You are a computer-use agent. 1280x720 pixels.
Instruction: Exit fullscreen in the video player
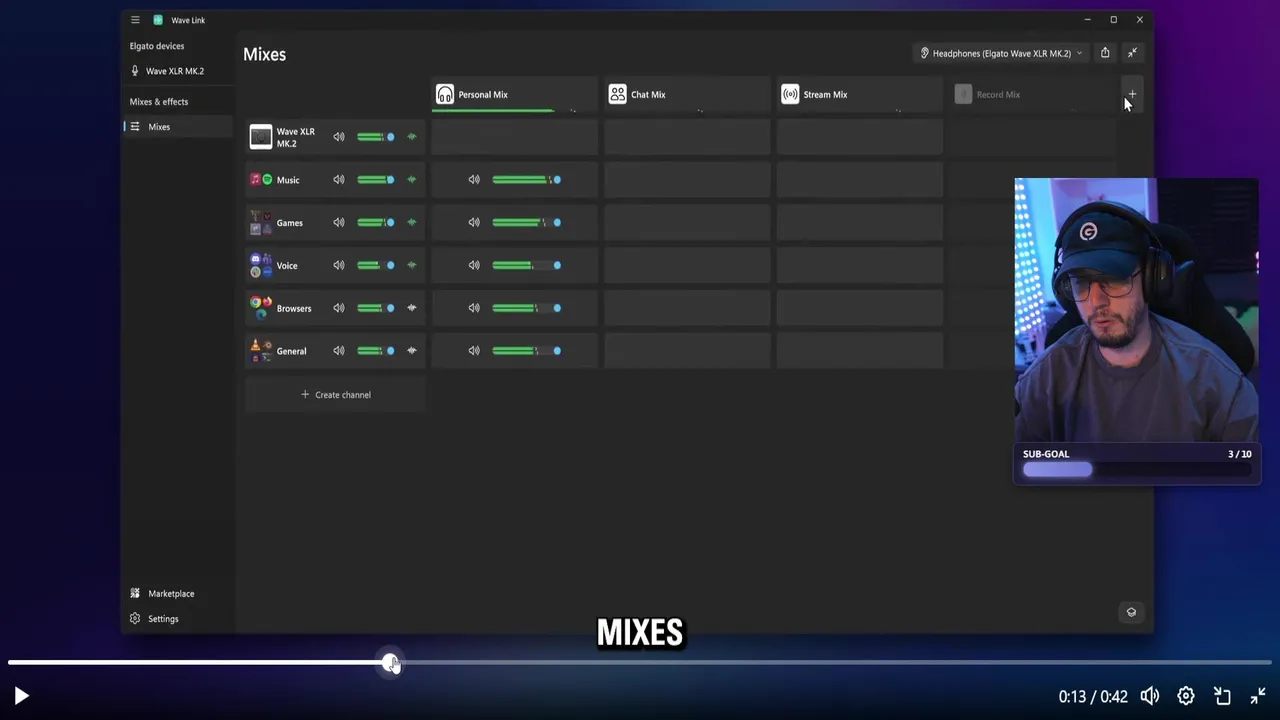1258,696
